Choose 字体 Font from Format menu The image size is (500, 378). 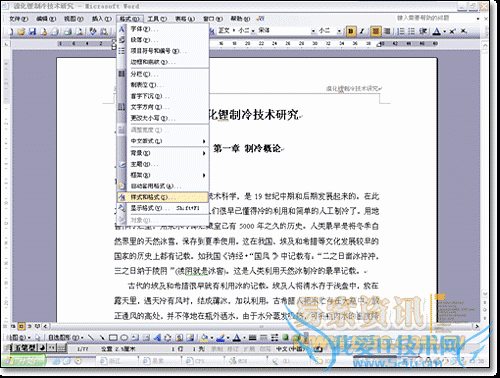[163, 29]
